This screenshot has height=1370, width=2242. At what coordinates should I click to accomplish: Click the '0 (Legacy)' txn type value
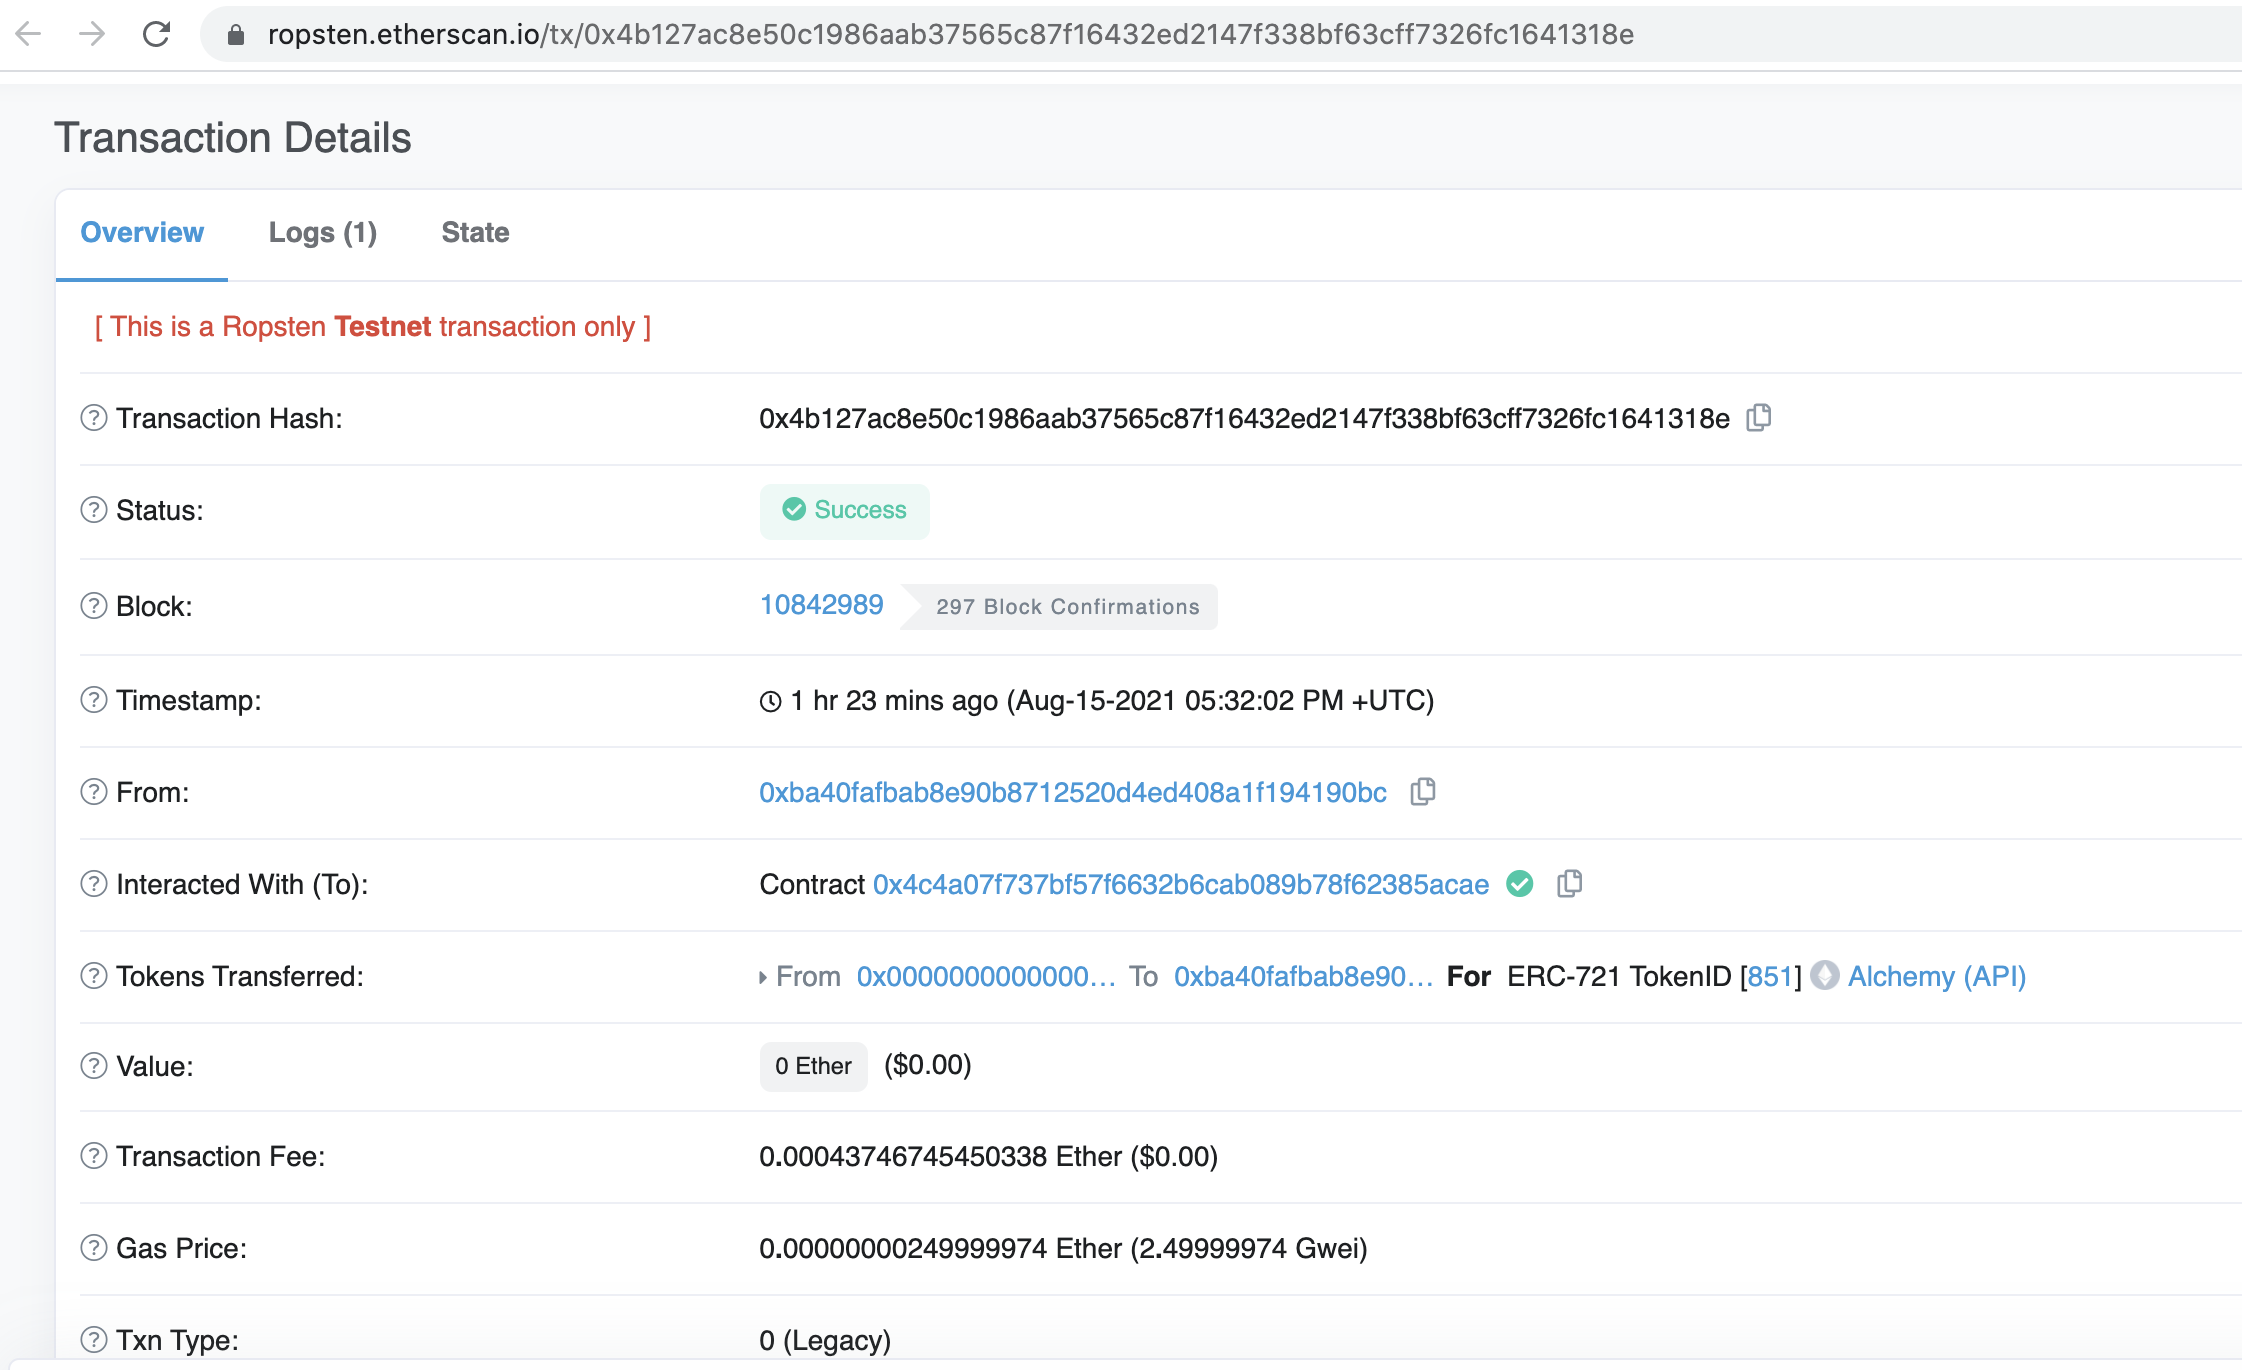(825, 1340)
